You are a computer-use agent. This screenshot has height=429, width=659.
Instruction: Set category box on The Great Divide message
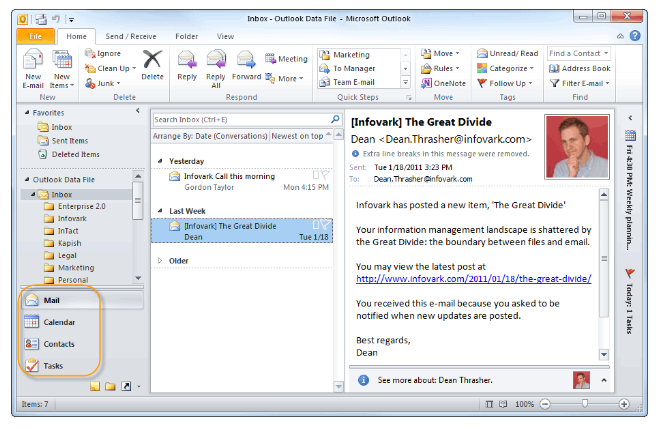click(316, 225)
